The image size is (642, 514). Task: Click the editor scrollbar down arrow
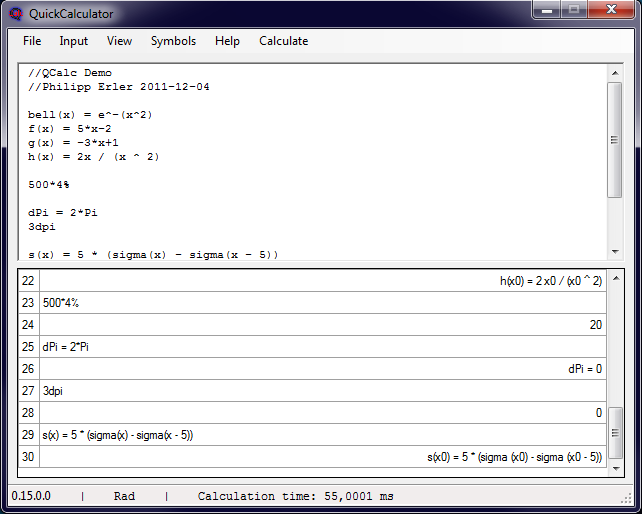(615, 251)
